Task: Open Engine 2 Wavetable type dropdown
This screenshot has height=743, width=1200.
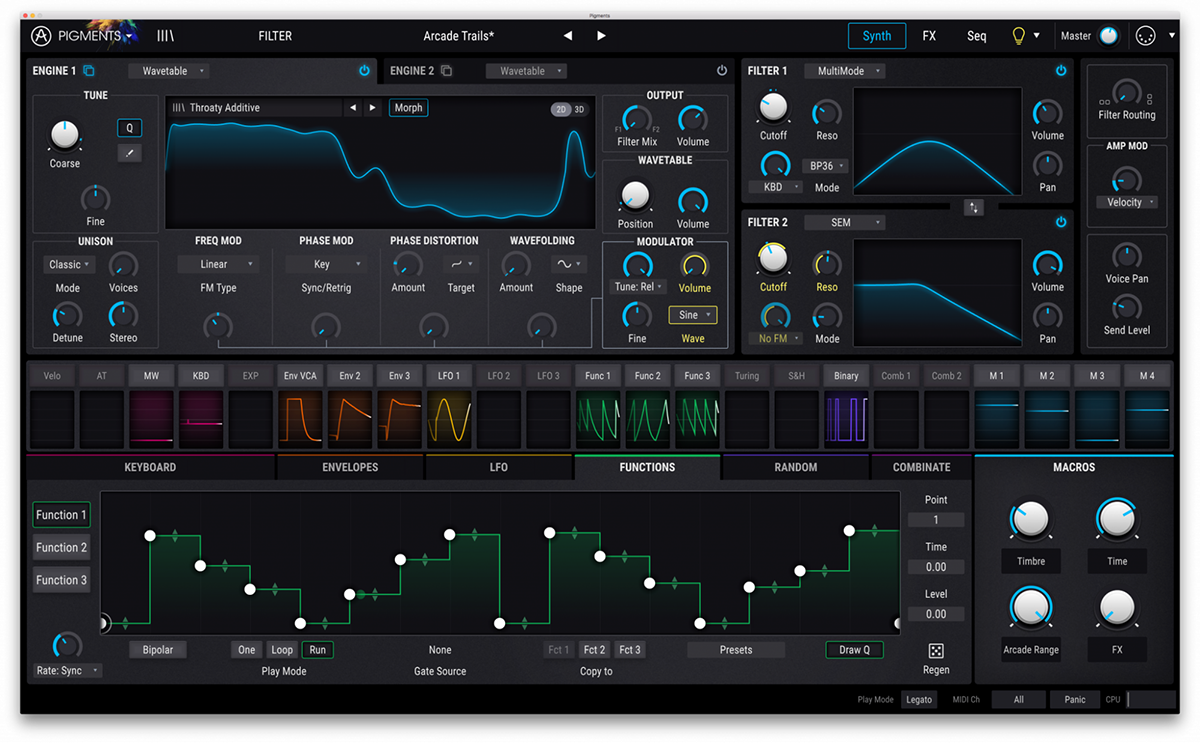Action: pos(526,71)
